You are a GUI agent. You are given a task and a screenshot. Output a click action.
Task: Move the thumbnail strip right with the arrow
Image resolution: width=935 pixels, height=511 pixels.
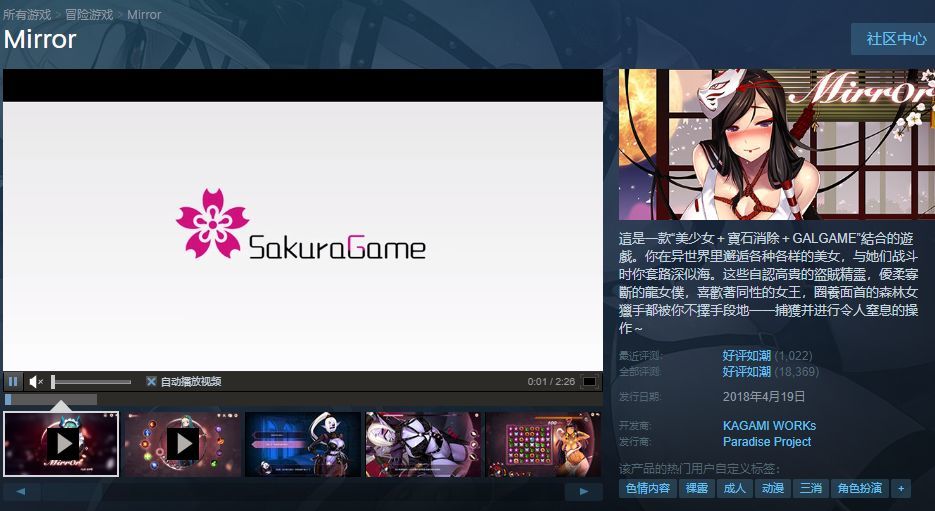(x=584, y=491)
